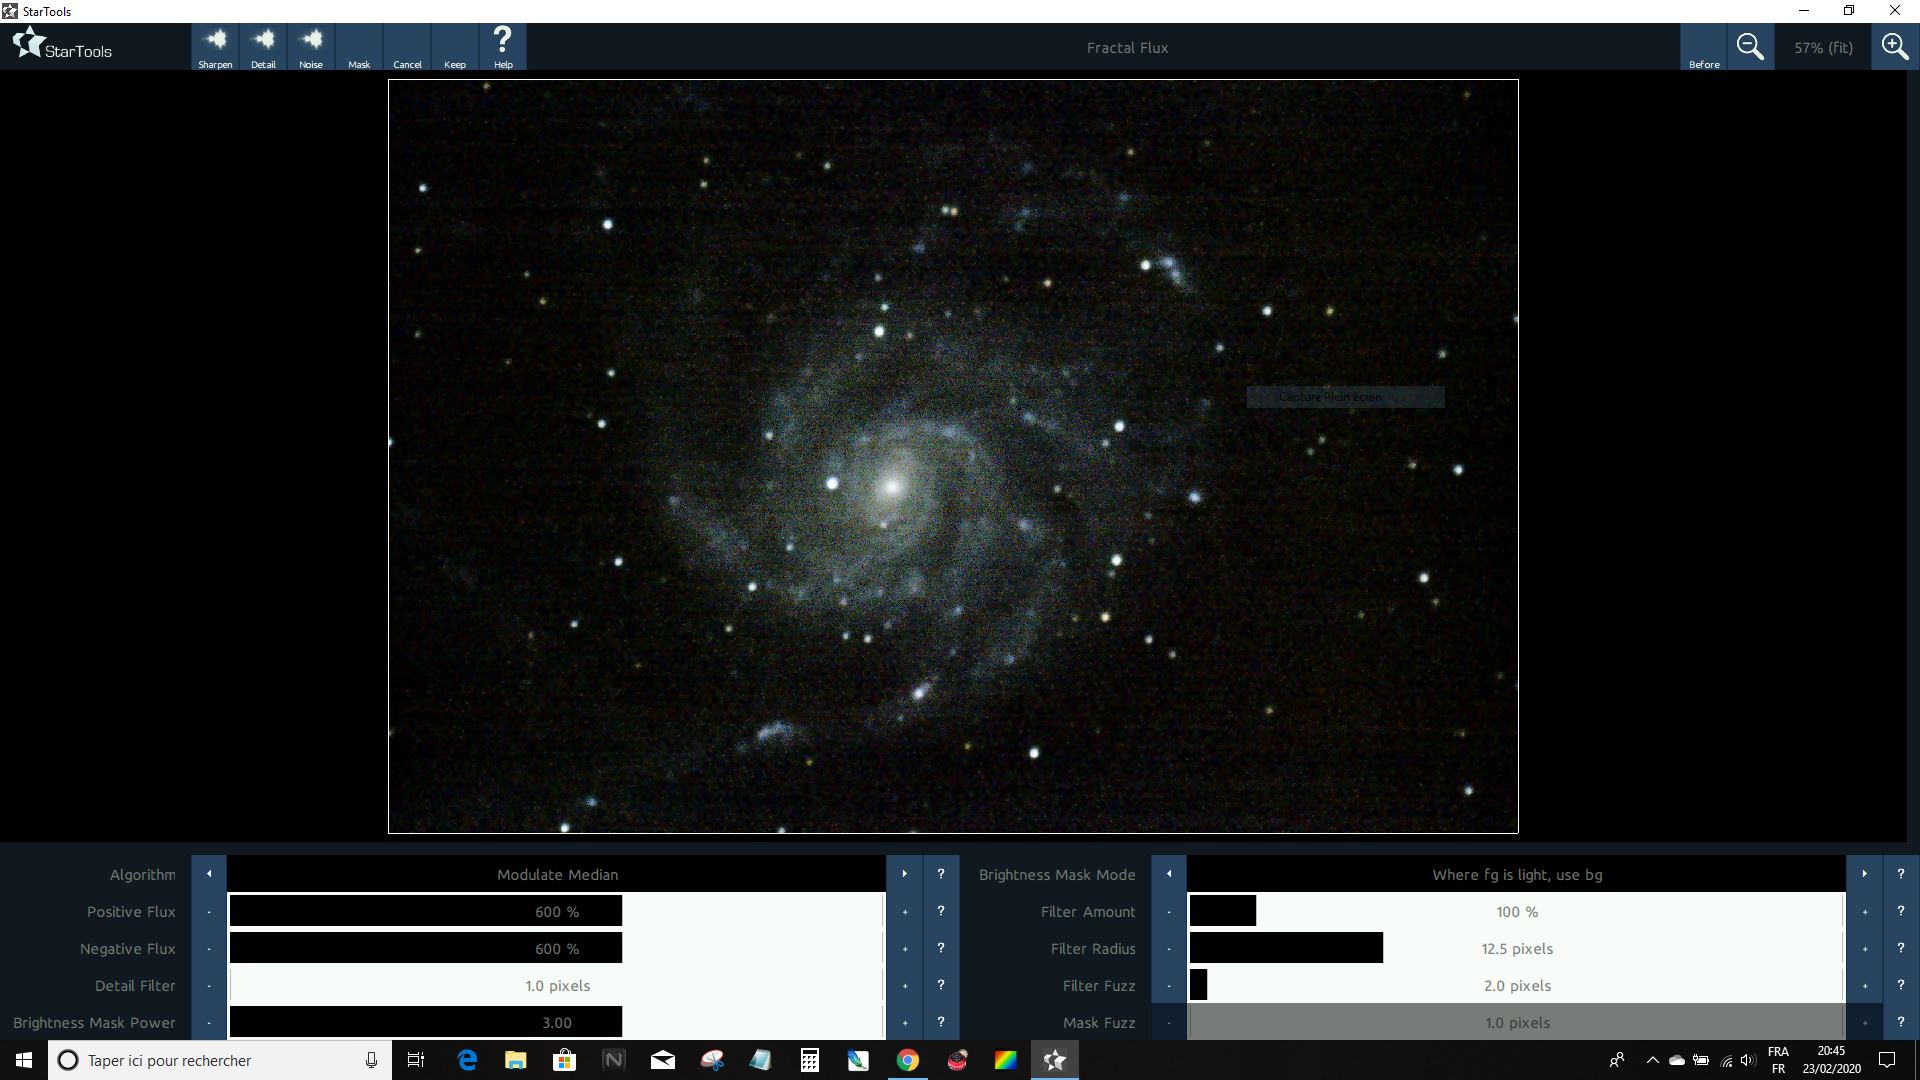Screen dimensions: 1920x1080
Task: Open Task View on the taskbar
Action: (x=416, y=1060)
